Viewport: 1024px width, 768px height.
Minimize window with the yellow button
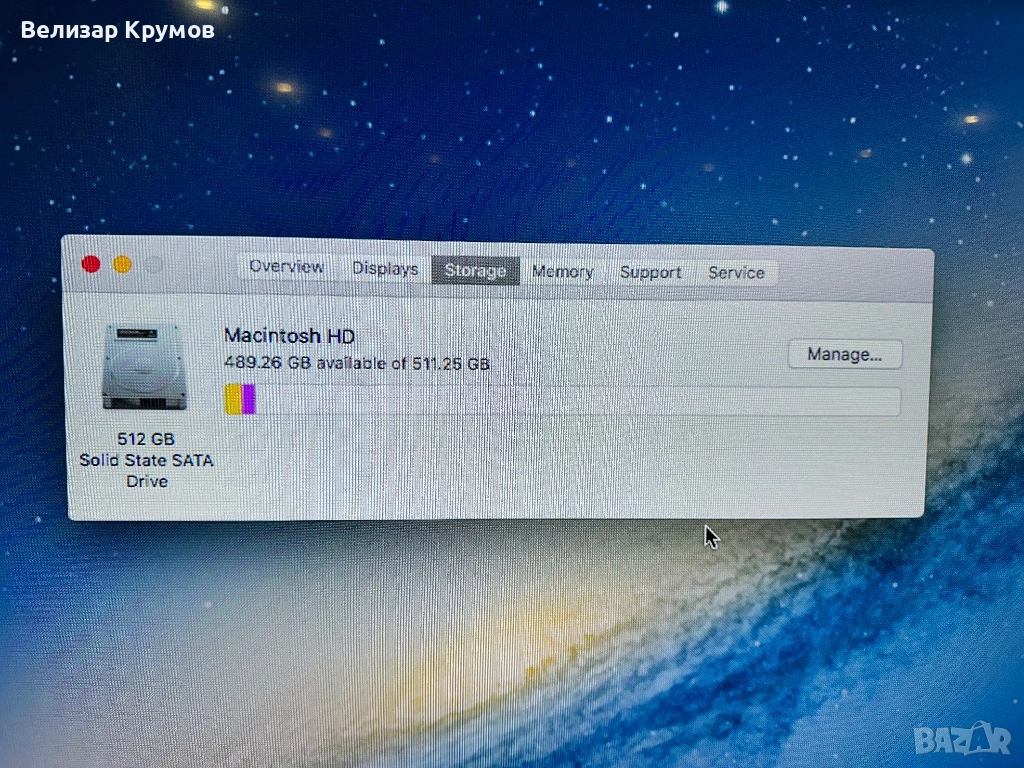(122, 265)
